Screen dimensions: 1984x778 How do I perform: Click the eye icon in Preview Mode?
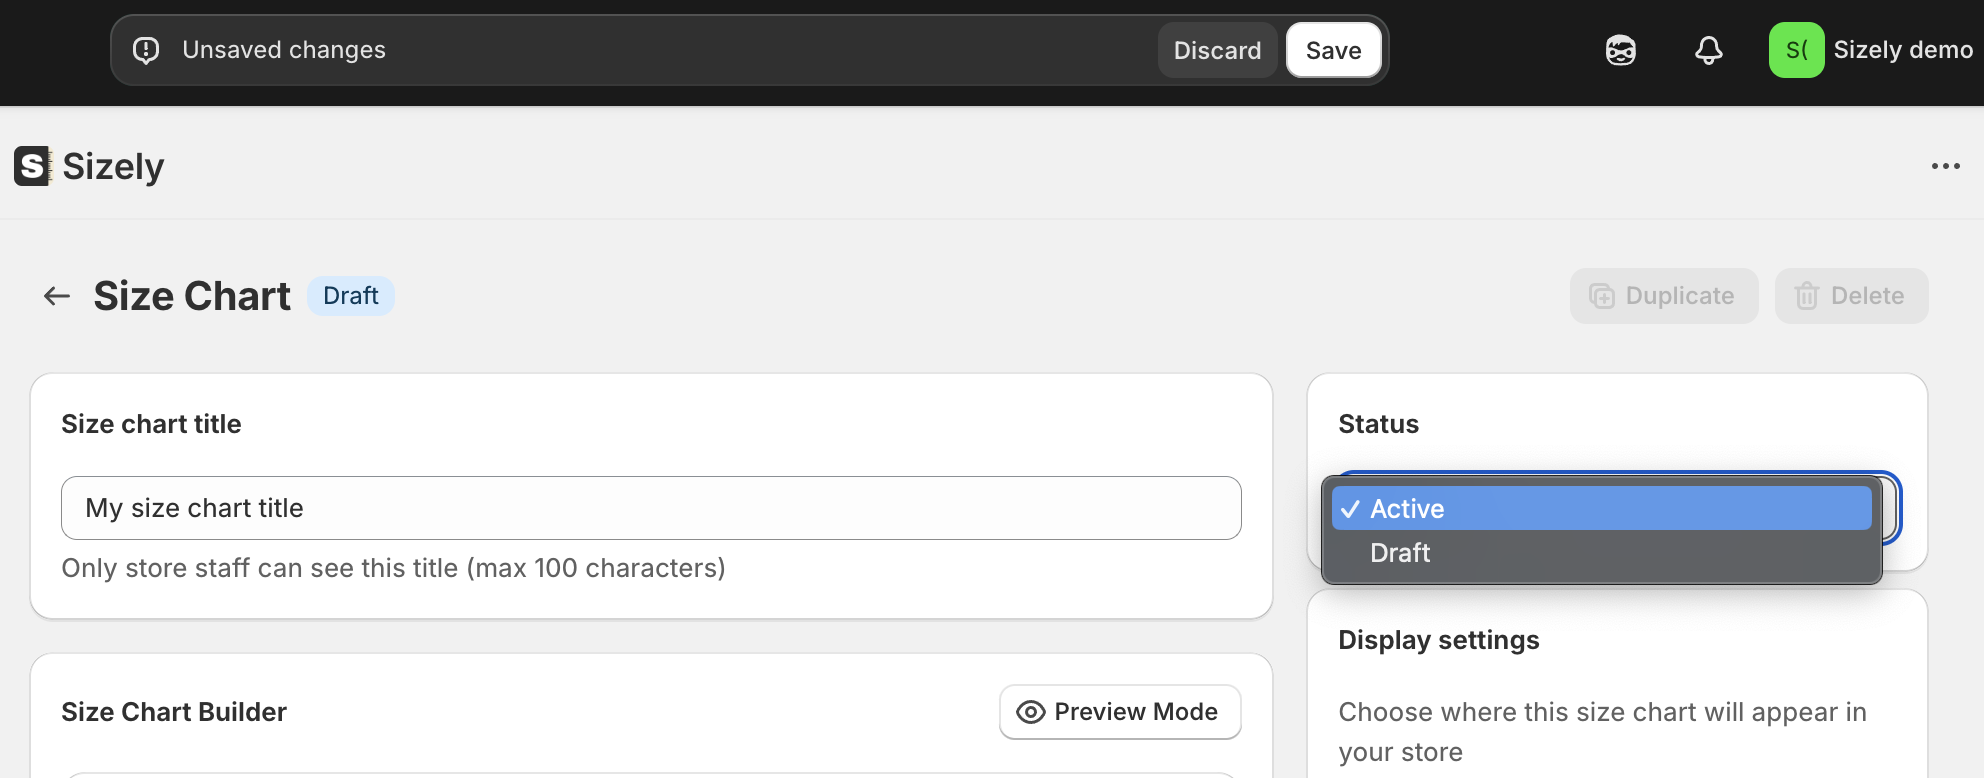pyautogui.click(x=1031, y=712)
